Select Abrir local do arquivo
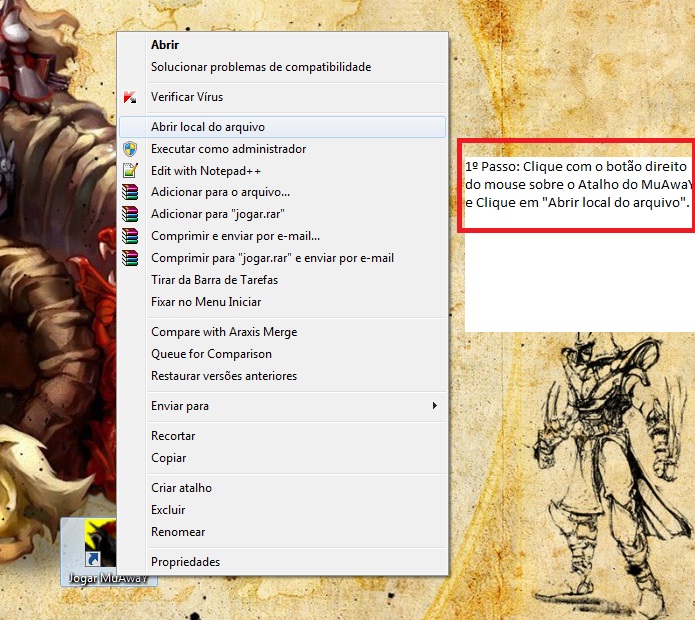The height and width of the screenshot is (620, 695). point(207,127)
